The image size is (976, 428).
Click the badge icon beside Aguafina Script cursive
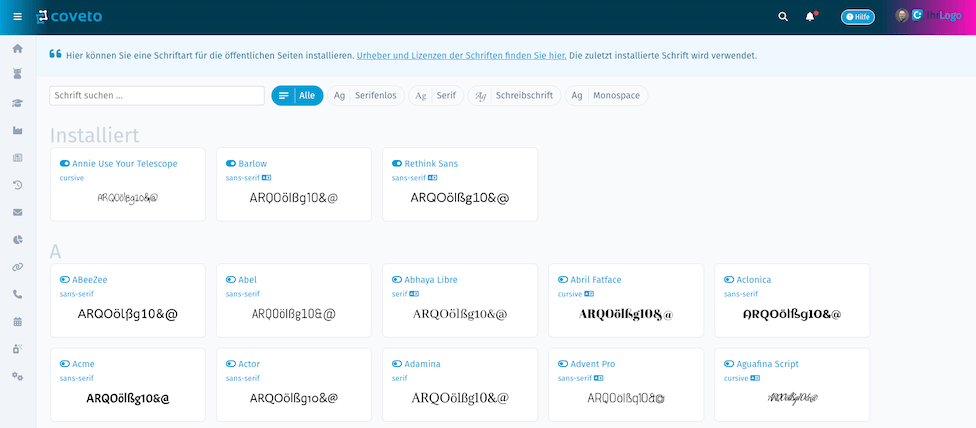pyautogui.click(x=755, y=378)
